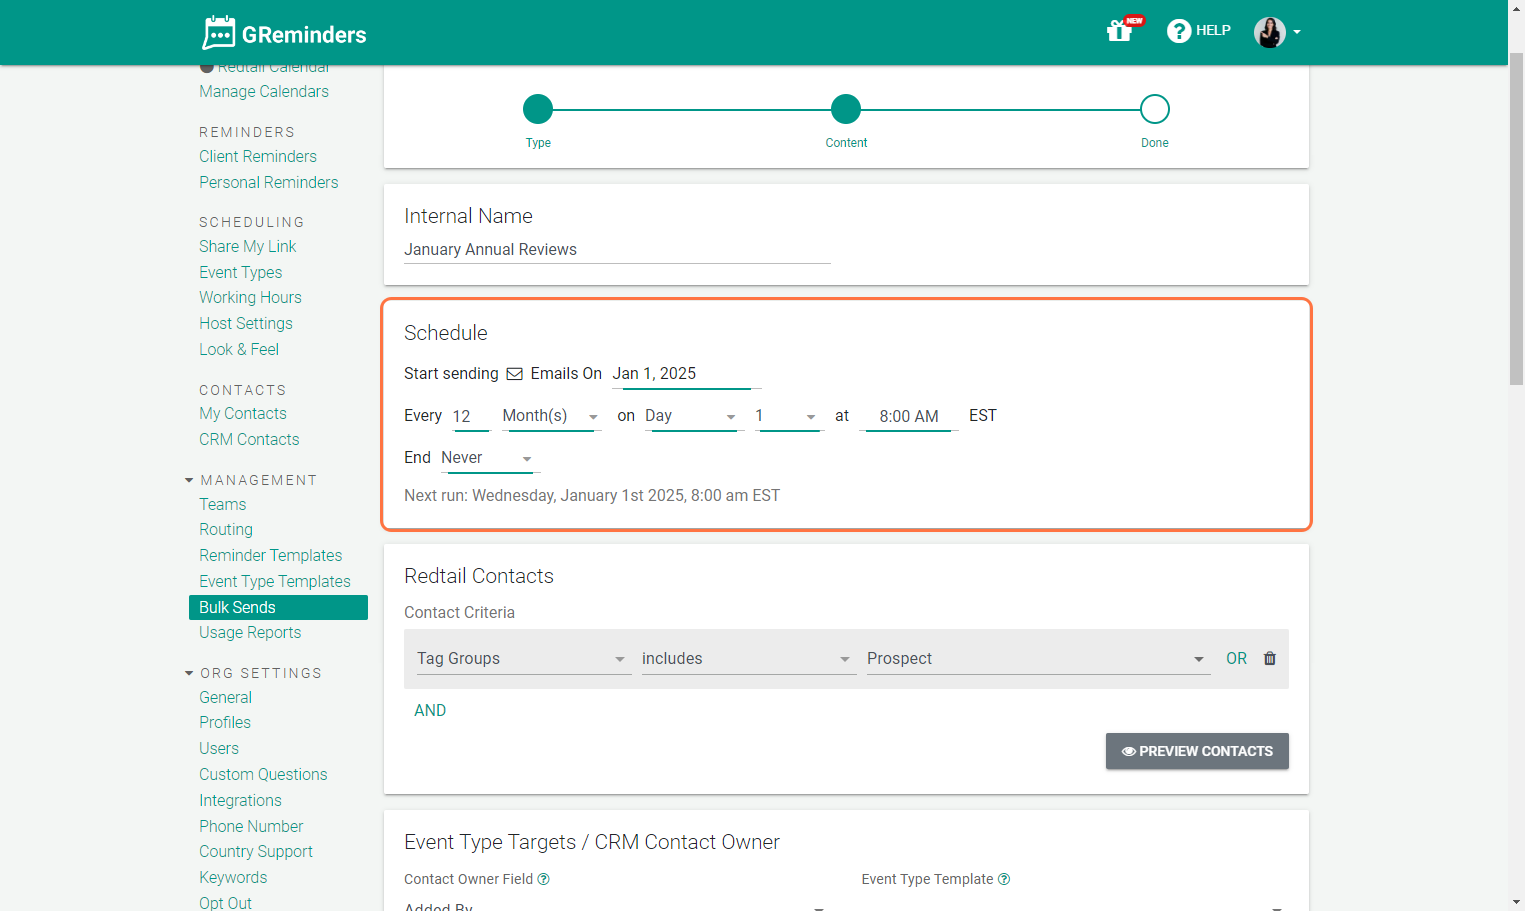Collapse the ORG SETTINGS sidebar section
This screenshot has width=1525, height=911.
point(189,672)
